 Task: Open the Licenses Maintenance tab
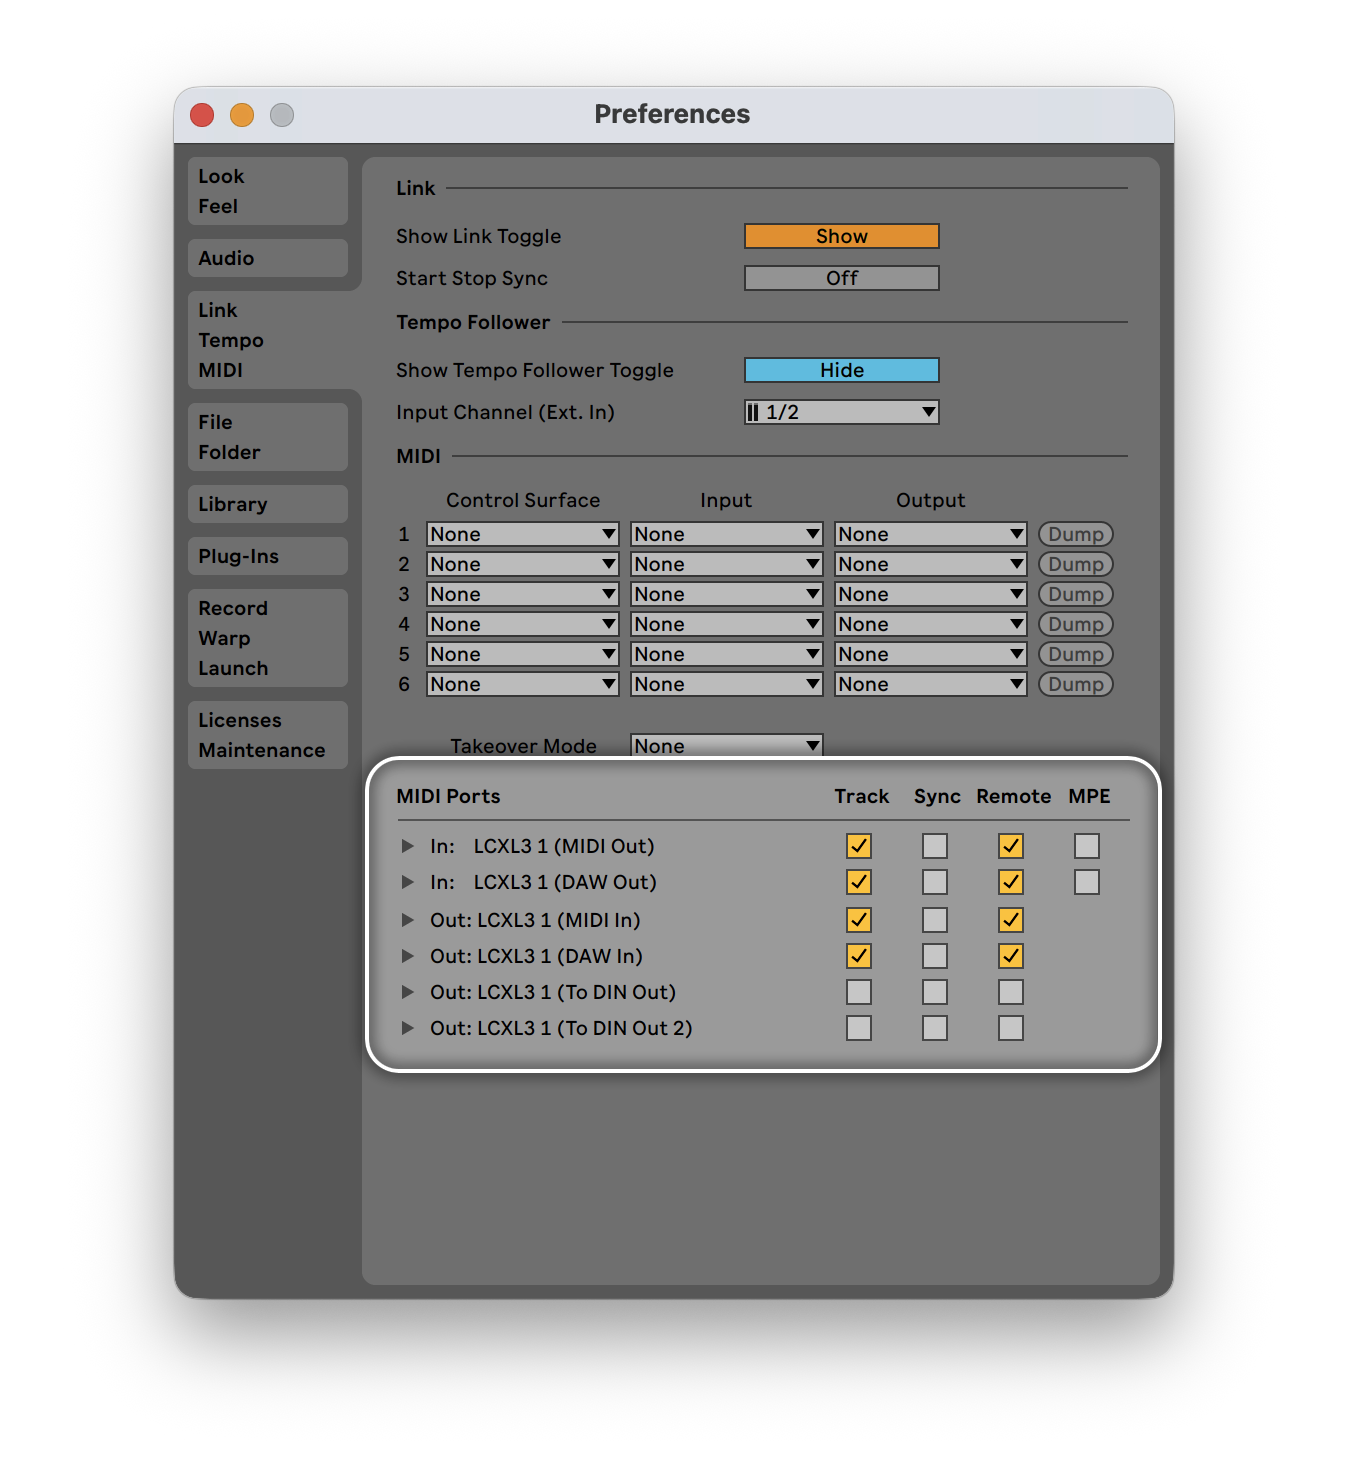point(268,735)
